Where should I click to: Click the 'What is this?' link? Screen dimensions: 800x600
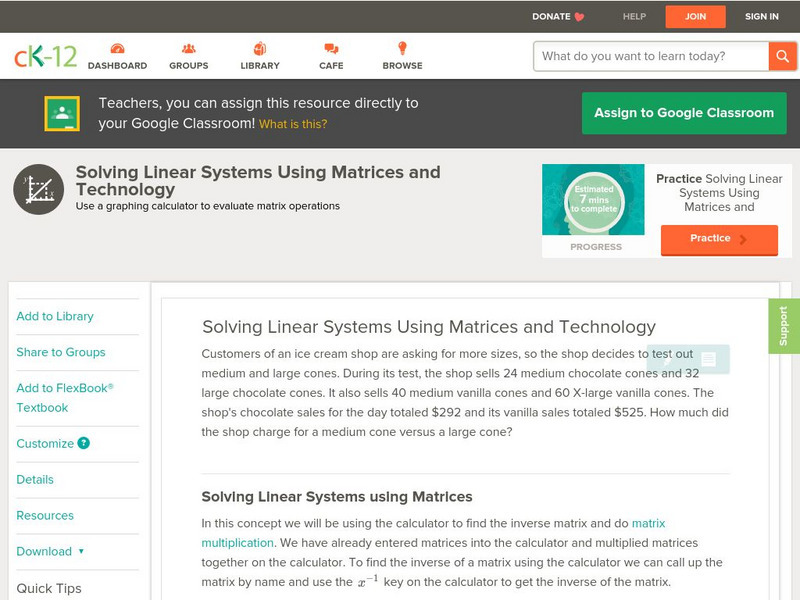coord(293,125)
